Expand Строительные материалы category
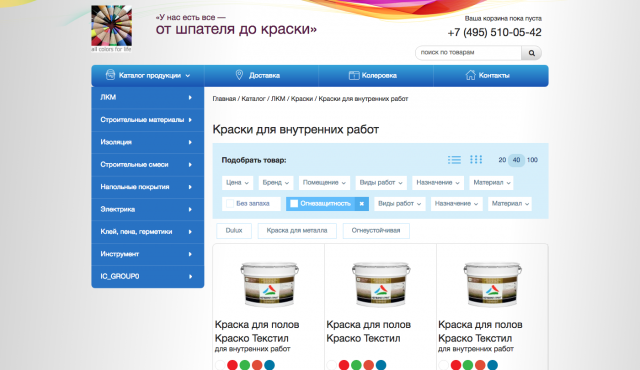640x370 pixels. [147, 120]
